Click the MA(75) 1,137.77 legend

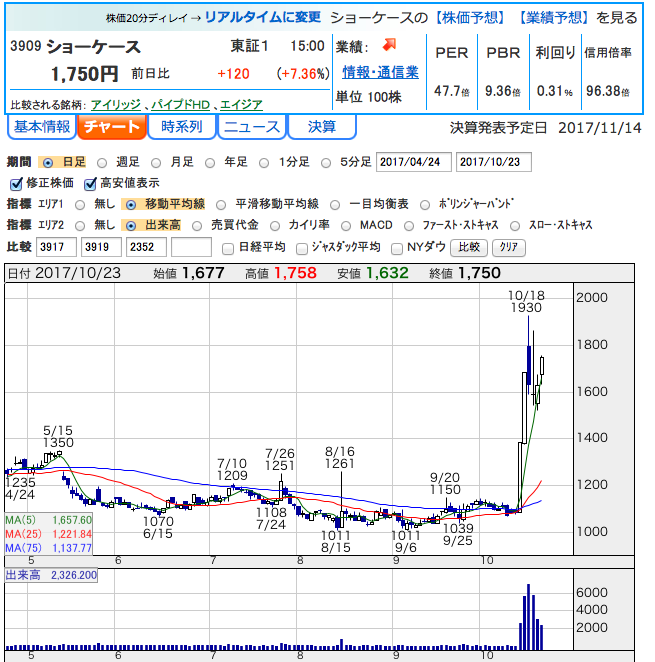[x=48, y=548]
